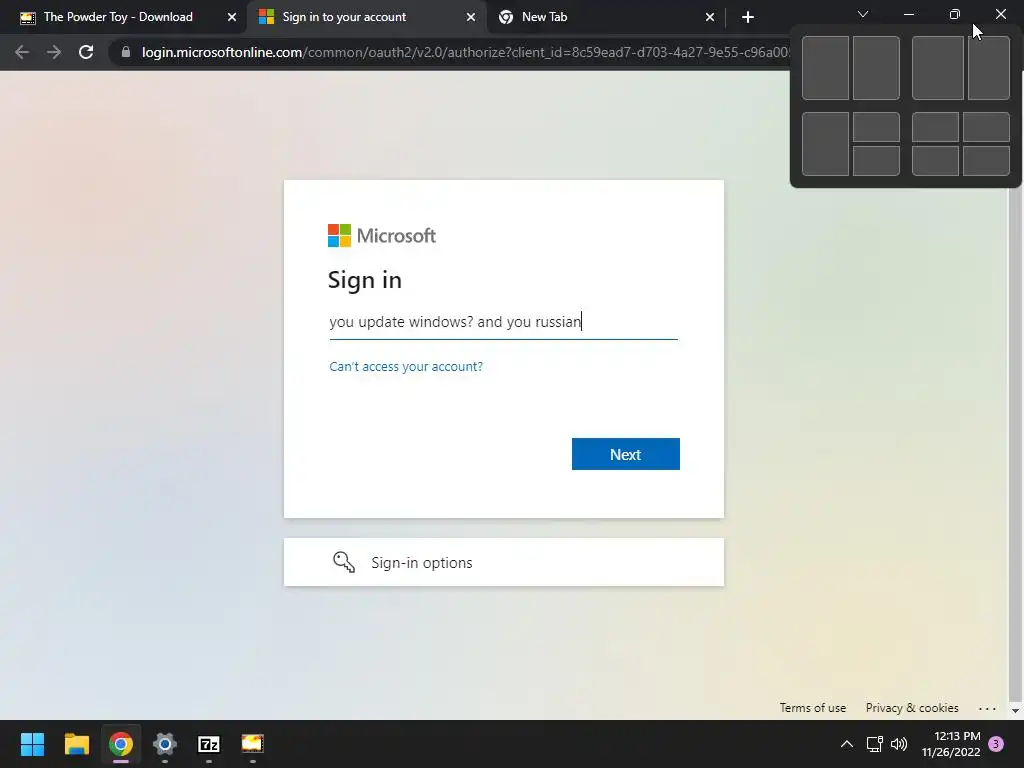Close the Sign in to your account tab

470,17
